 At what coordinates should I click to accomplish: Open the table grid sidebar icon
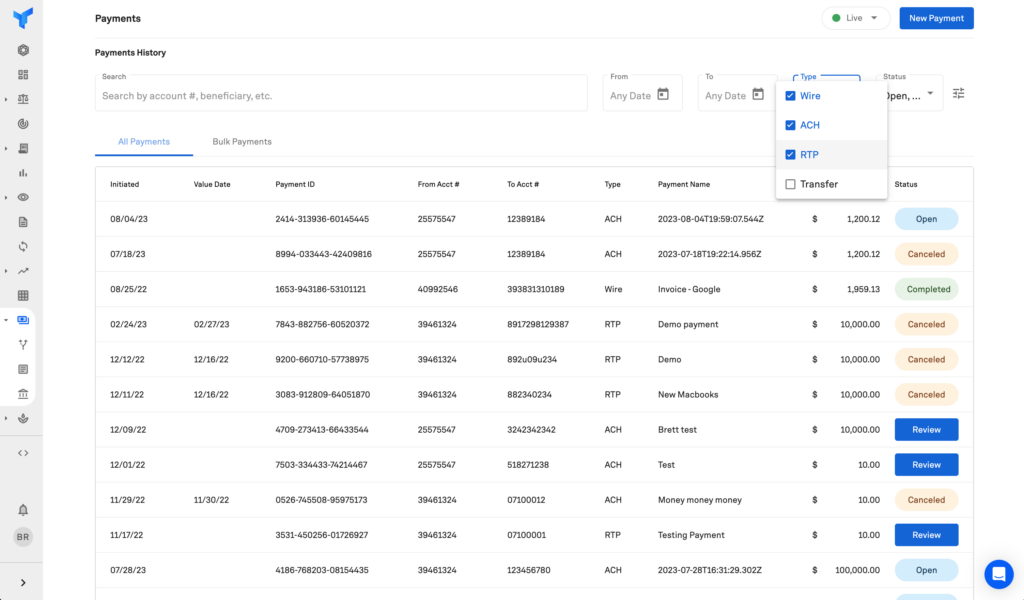point(23,295)
